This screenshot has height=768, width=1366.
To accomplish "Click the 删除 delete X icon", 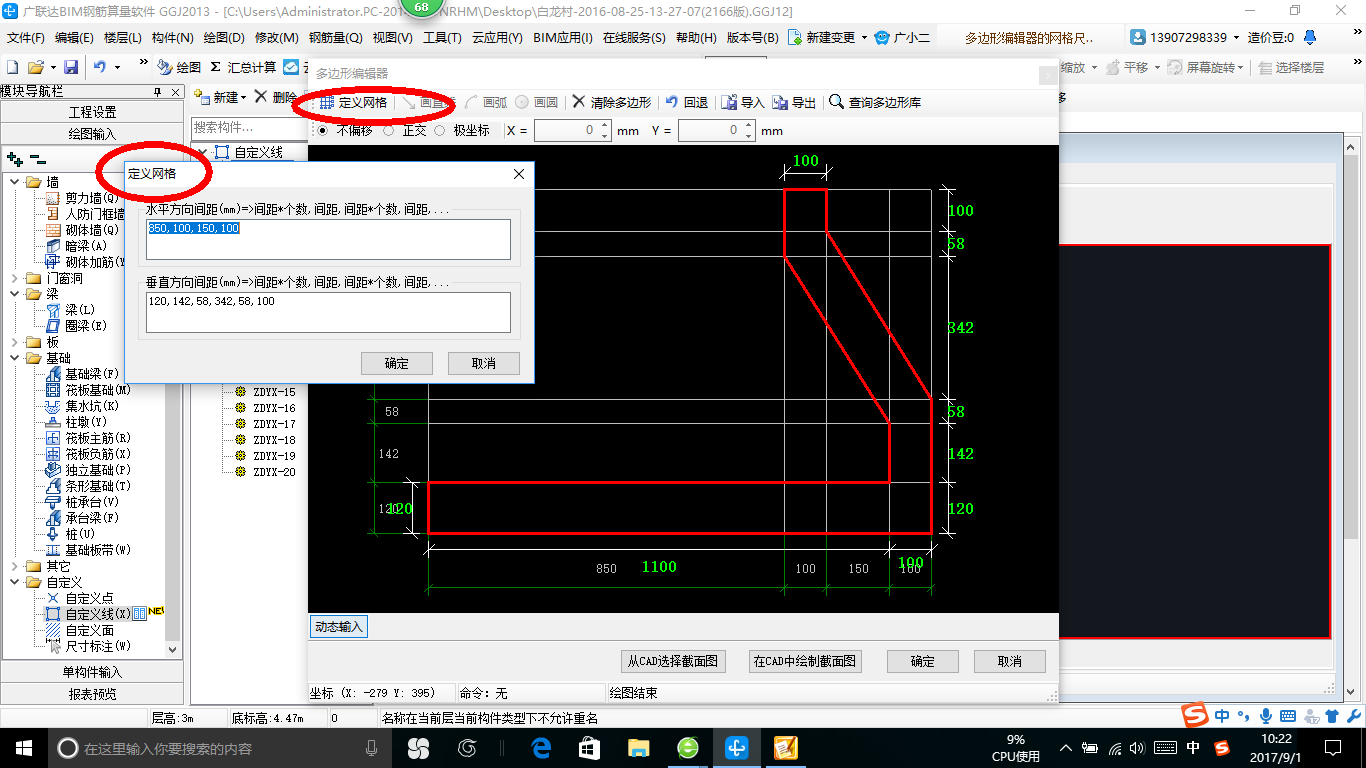I will point(260,97).
